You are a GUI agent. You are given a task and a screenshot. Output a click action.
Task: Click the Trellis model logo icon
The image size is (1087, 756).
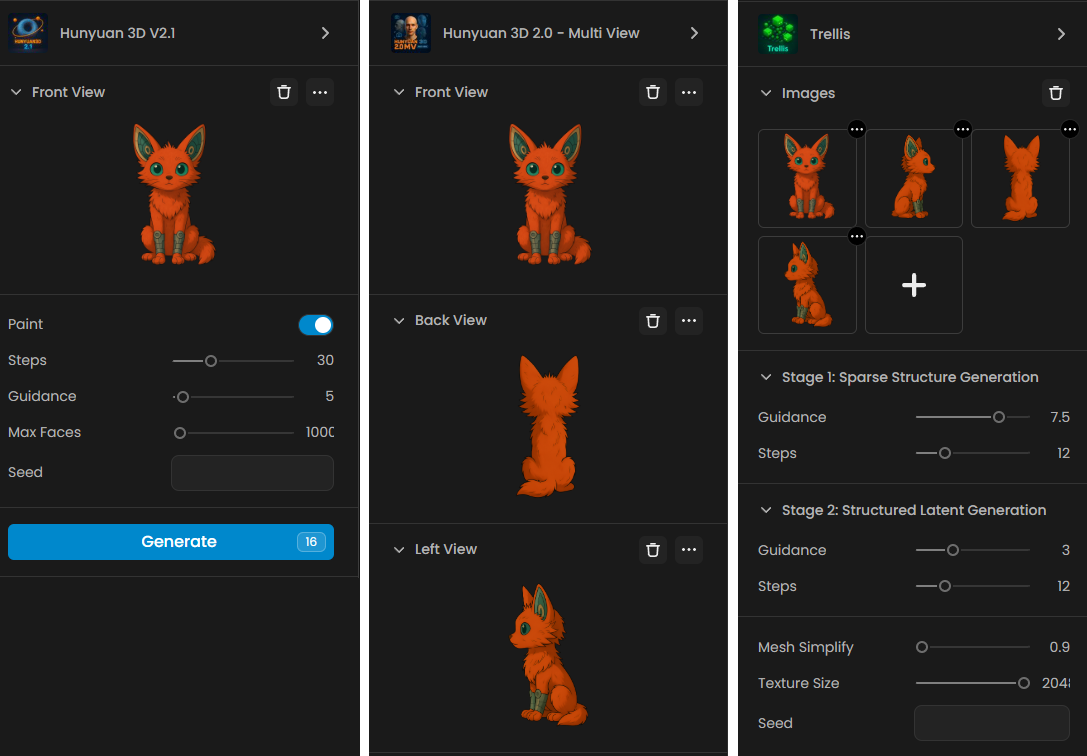pos(777,34)
